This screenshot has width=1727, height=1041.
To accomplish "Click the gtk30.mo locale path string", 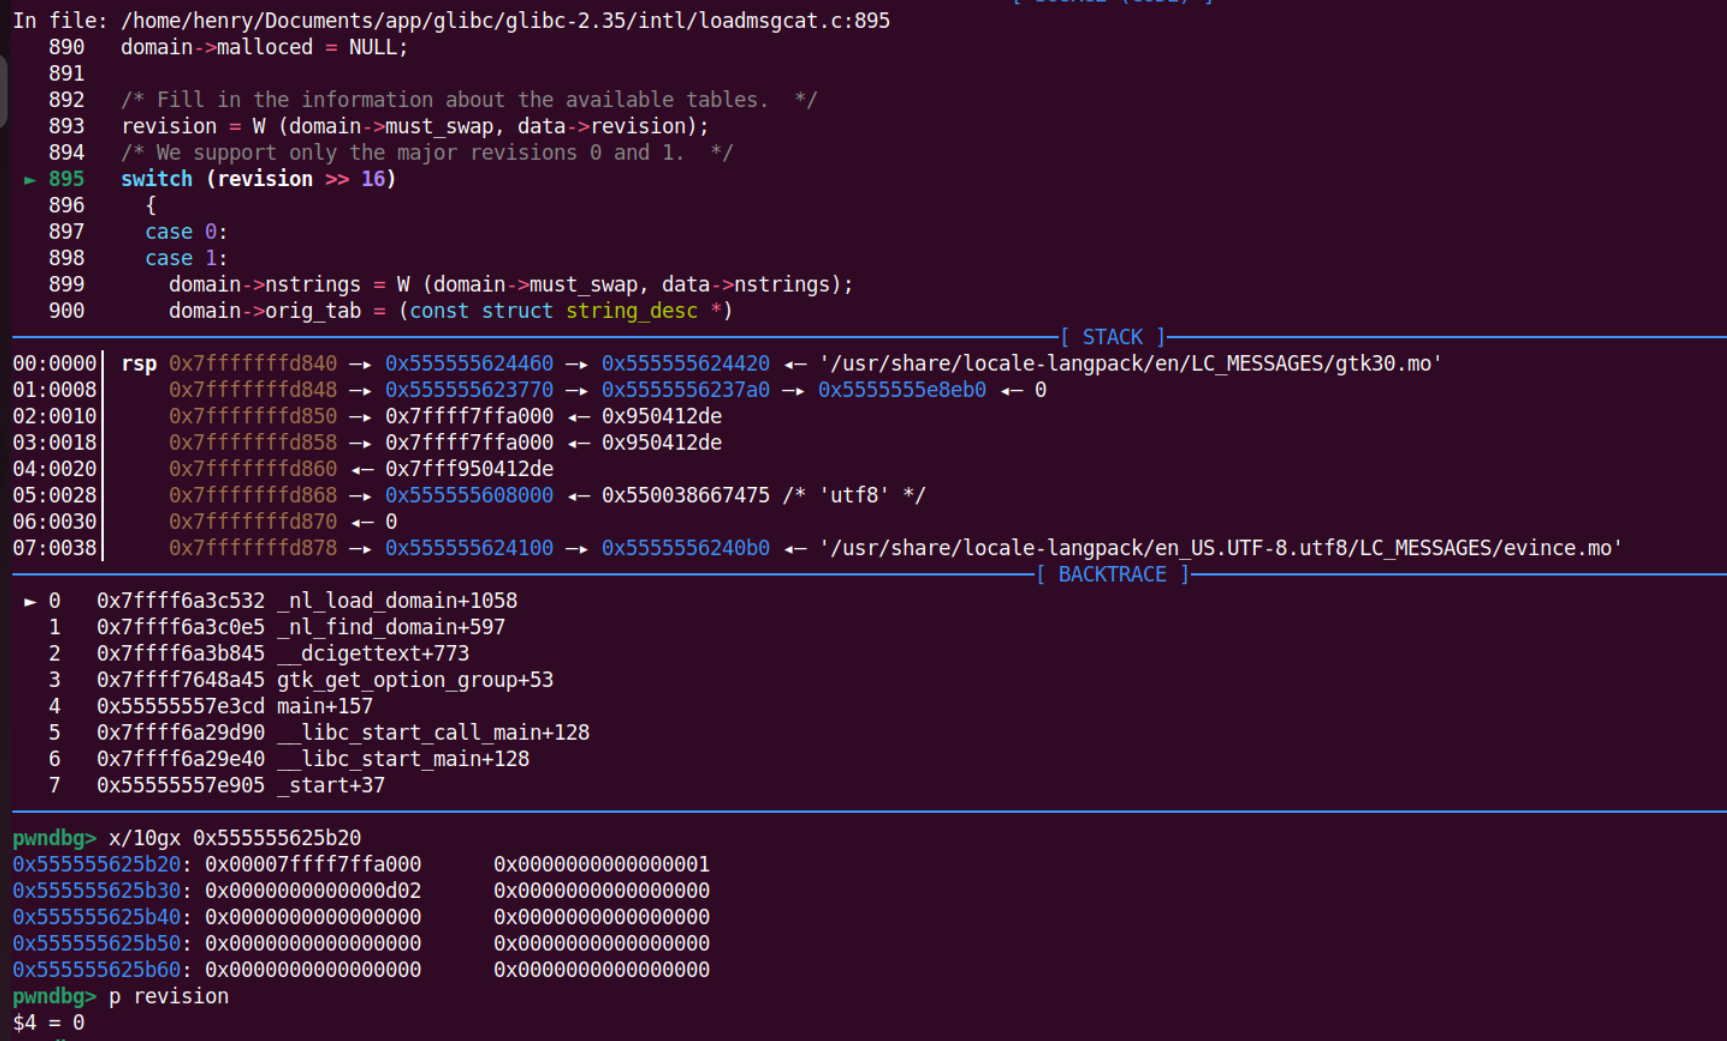I will pyautogui.click(x=1130, y=364).
